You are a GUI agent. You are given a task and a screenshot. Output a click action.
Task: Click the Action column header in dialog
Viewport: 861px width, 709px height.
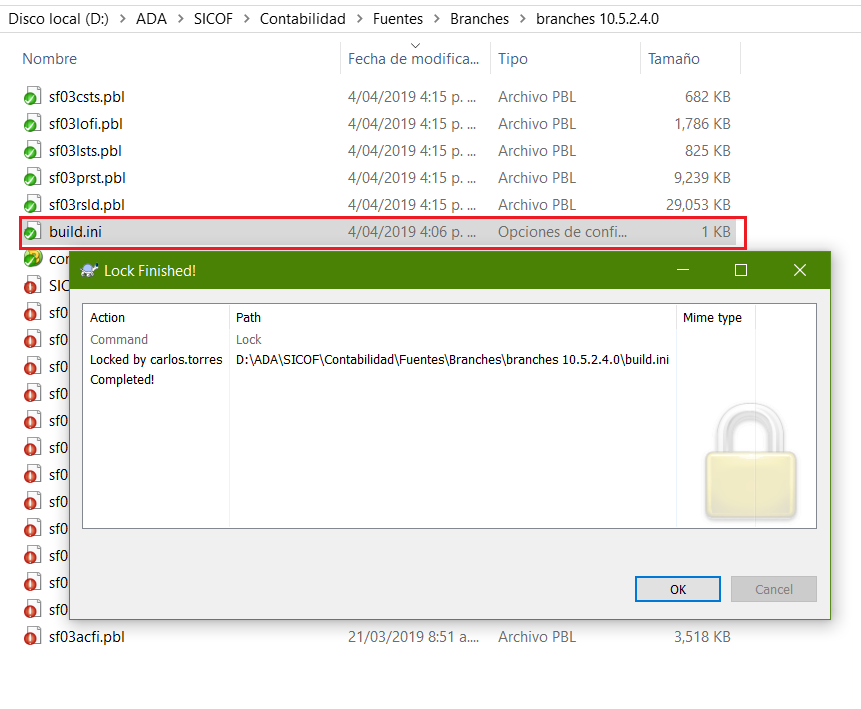(x=108, y=317)
